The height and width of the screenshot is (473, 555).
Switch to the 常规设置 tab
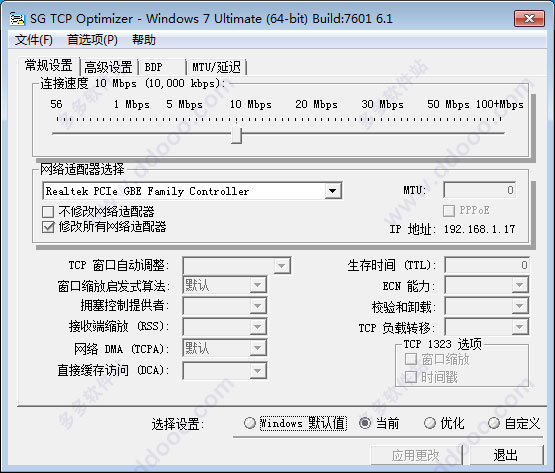(x=49, y=66)
